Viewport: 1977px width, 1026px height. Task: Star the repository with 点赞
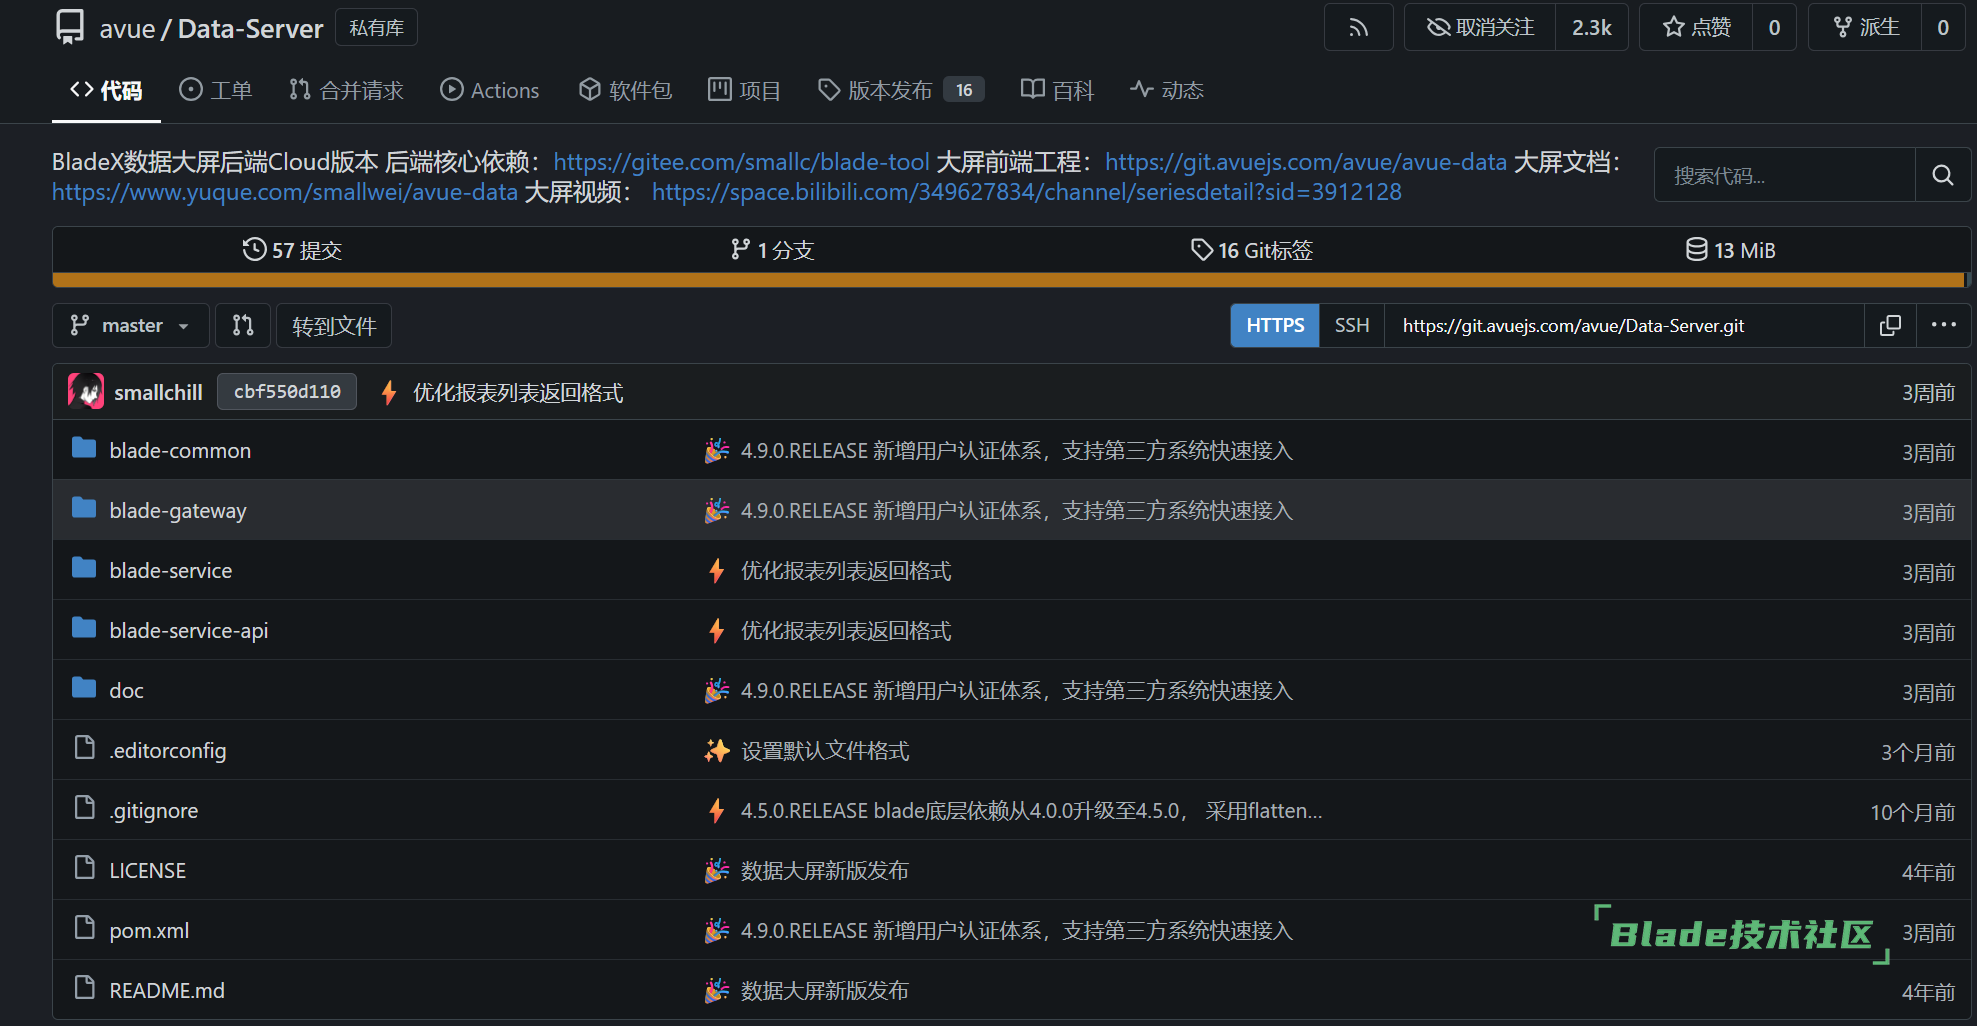point(1696,28)
